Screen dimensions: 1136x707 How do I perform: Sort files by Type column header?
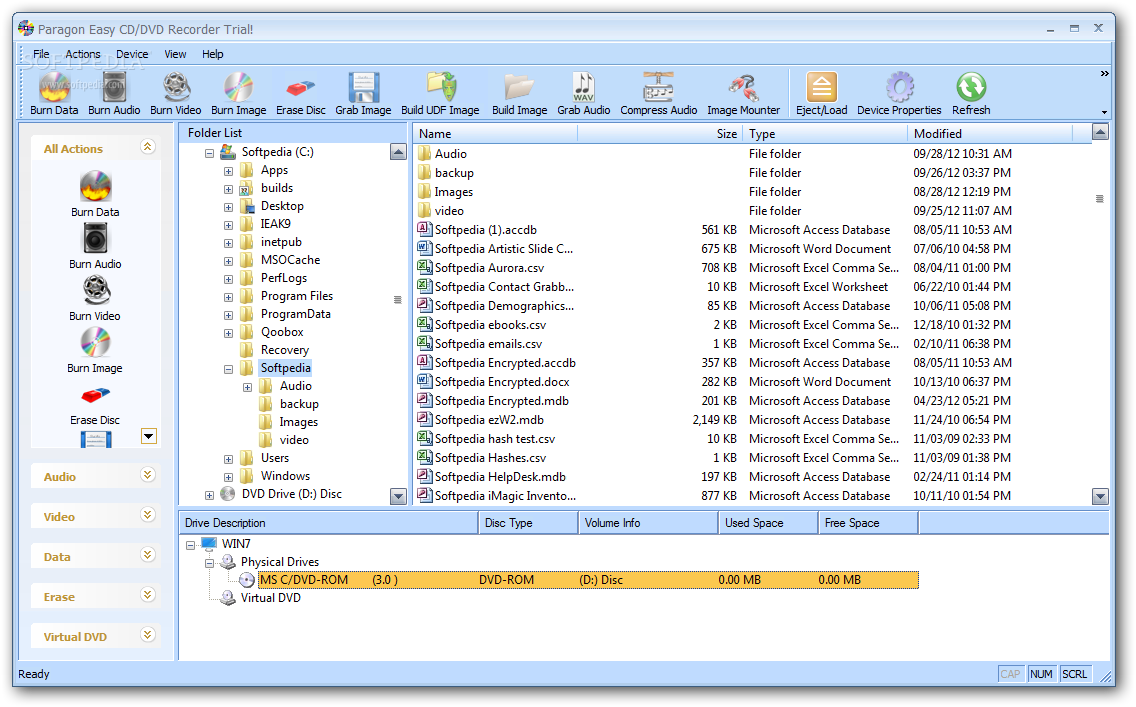point(824,134)
